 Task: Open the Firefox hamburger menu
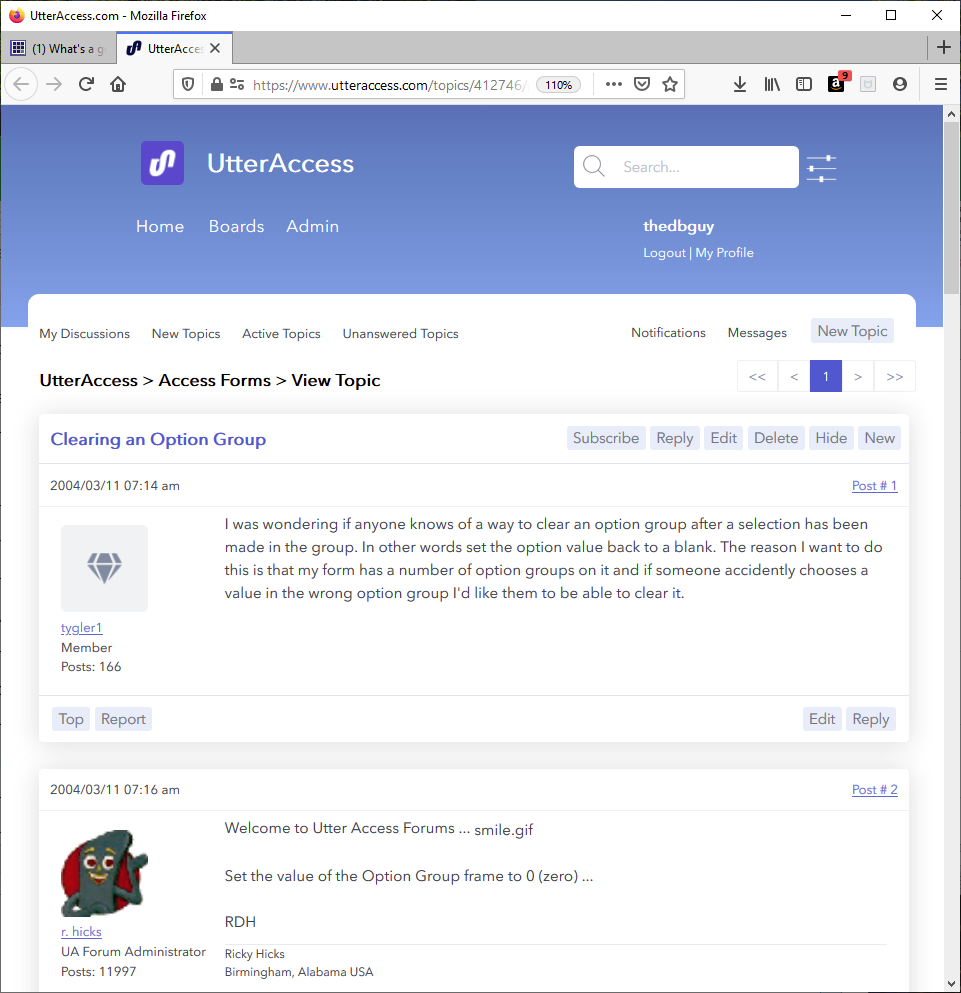[x=941, y=84]
